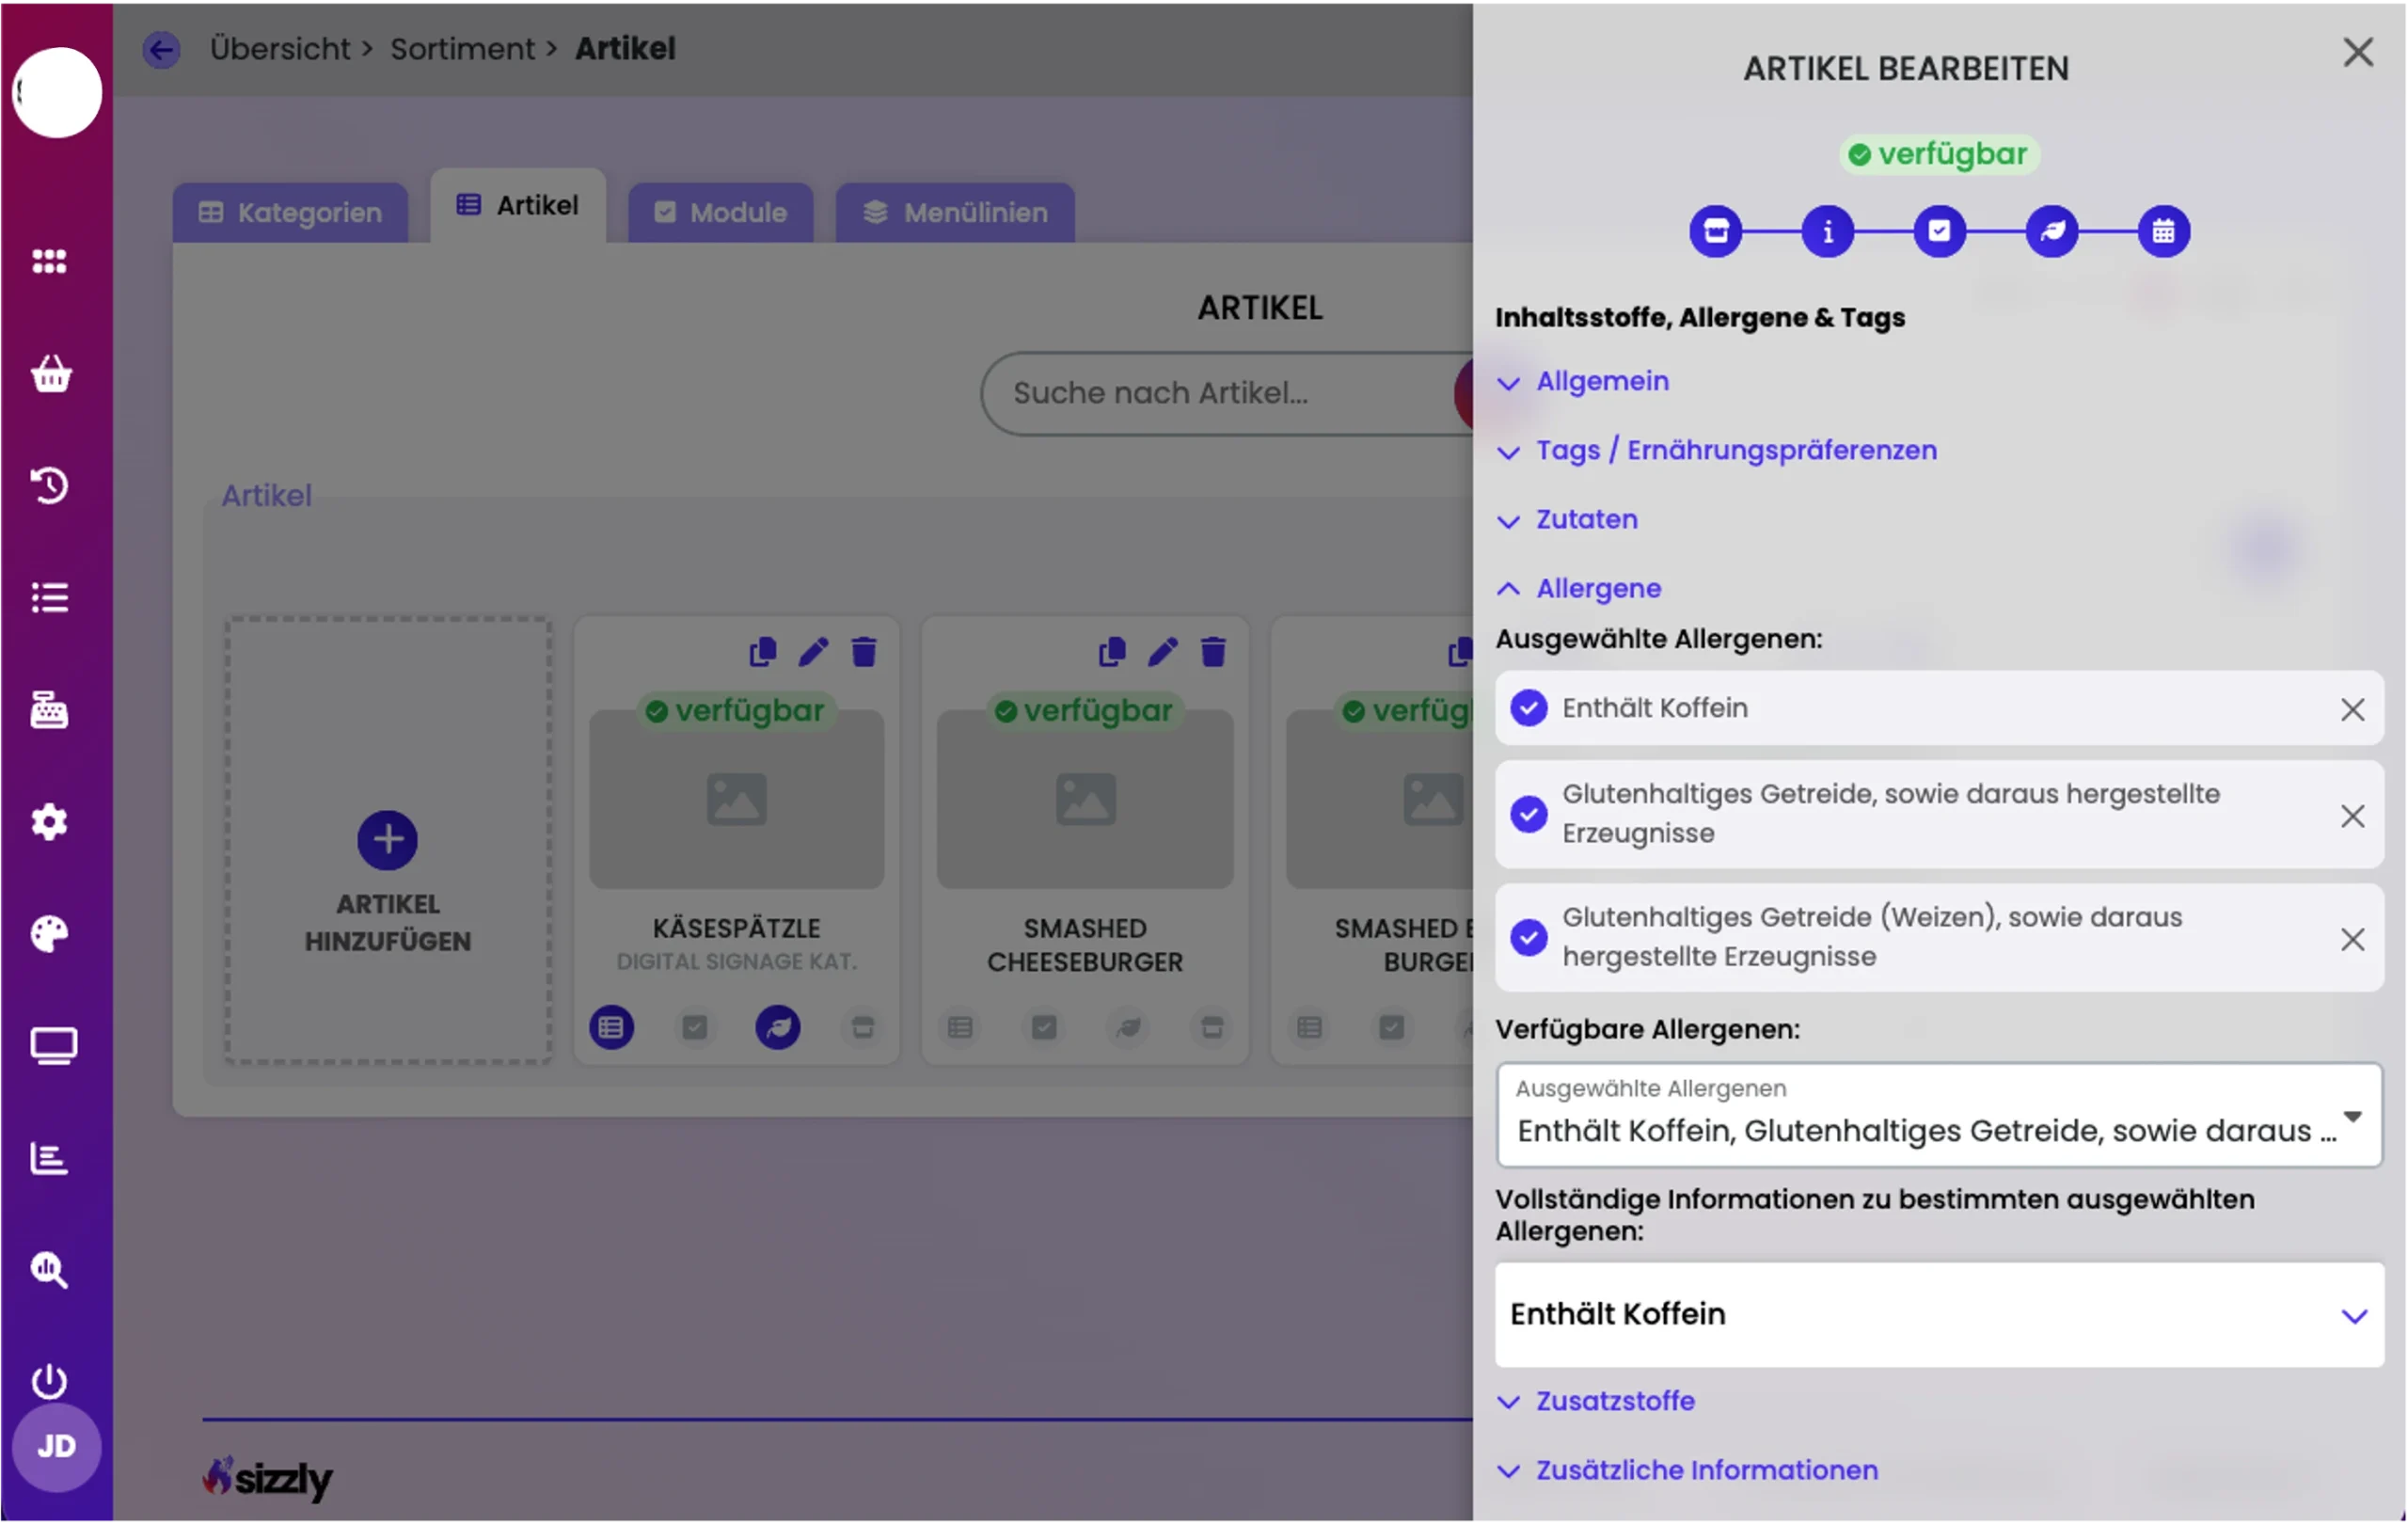Open the apps grid icon in sidebar

[x=49, y=262]
